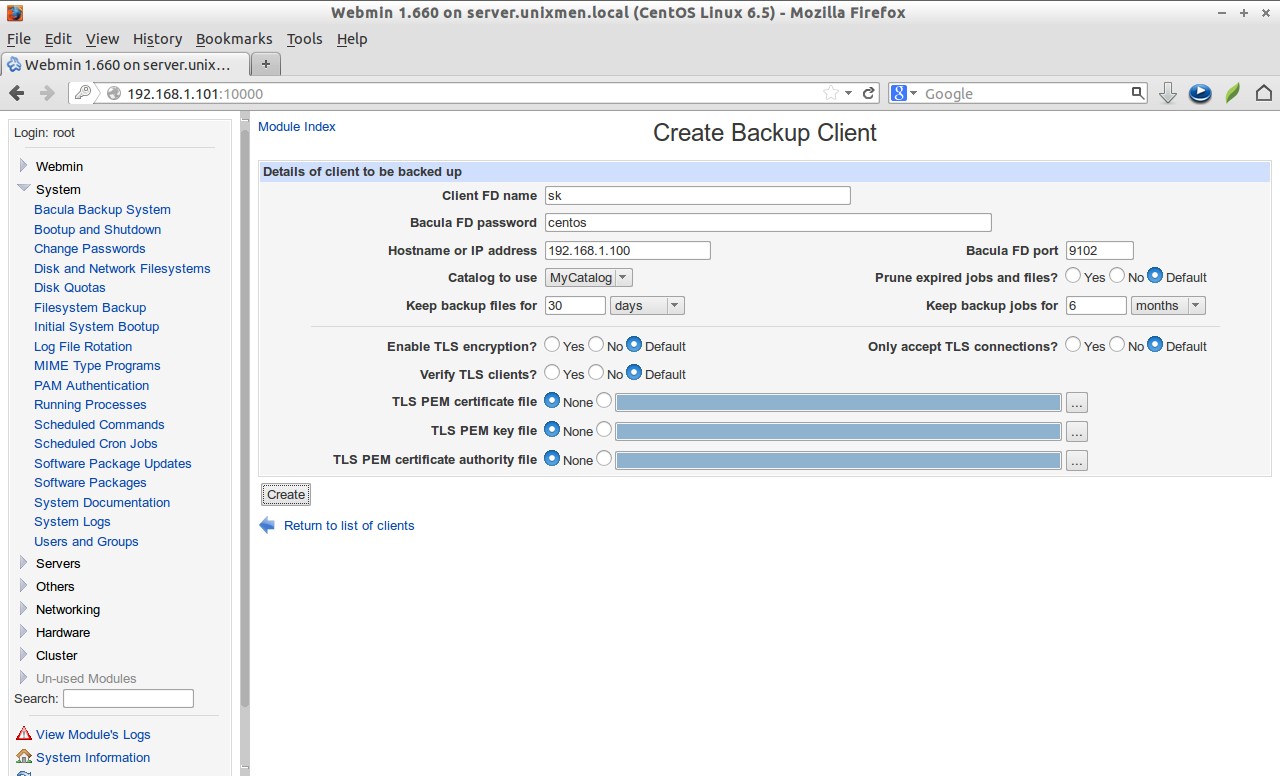The width and height of the screenshot is (1280, 776).
Task: Open the Help menu
Action: (x=352, y=39)
